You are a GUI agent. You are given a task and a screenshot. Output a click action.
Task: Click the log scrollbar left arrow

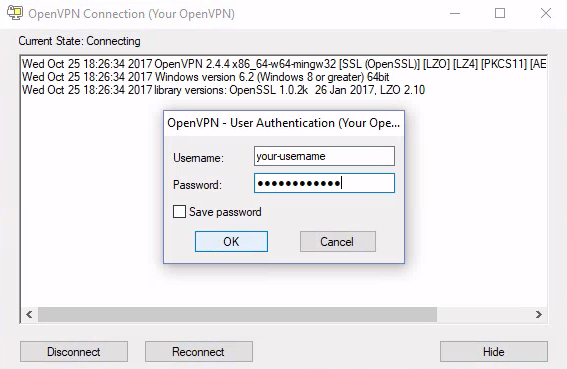pos(29,314)
